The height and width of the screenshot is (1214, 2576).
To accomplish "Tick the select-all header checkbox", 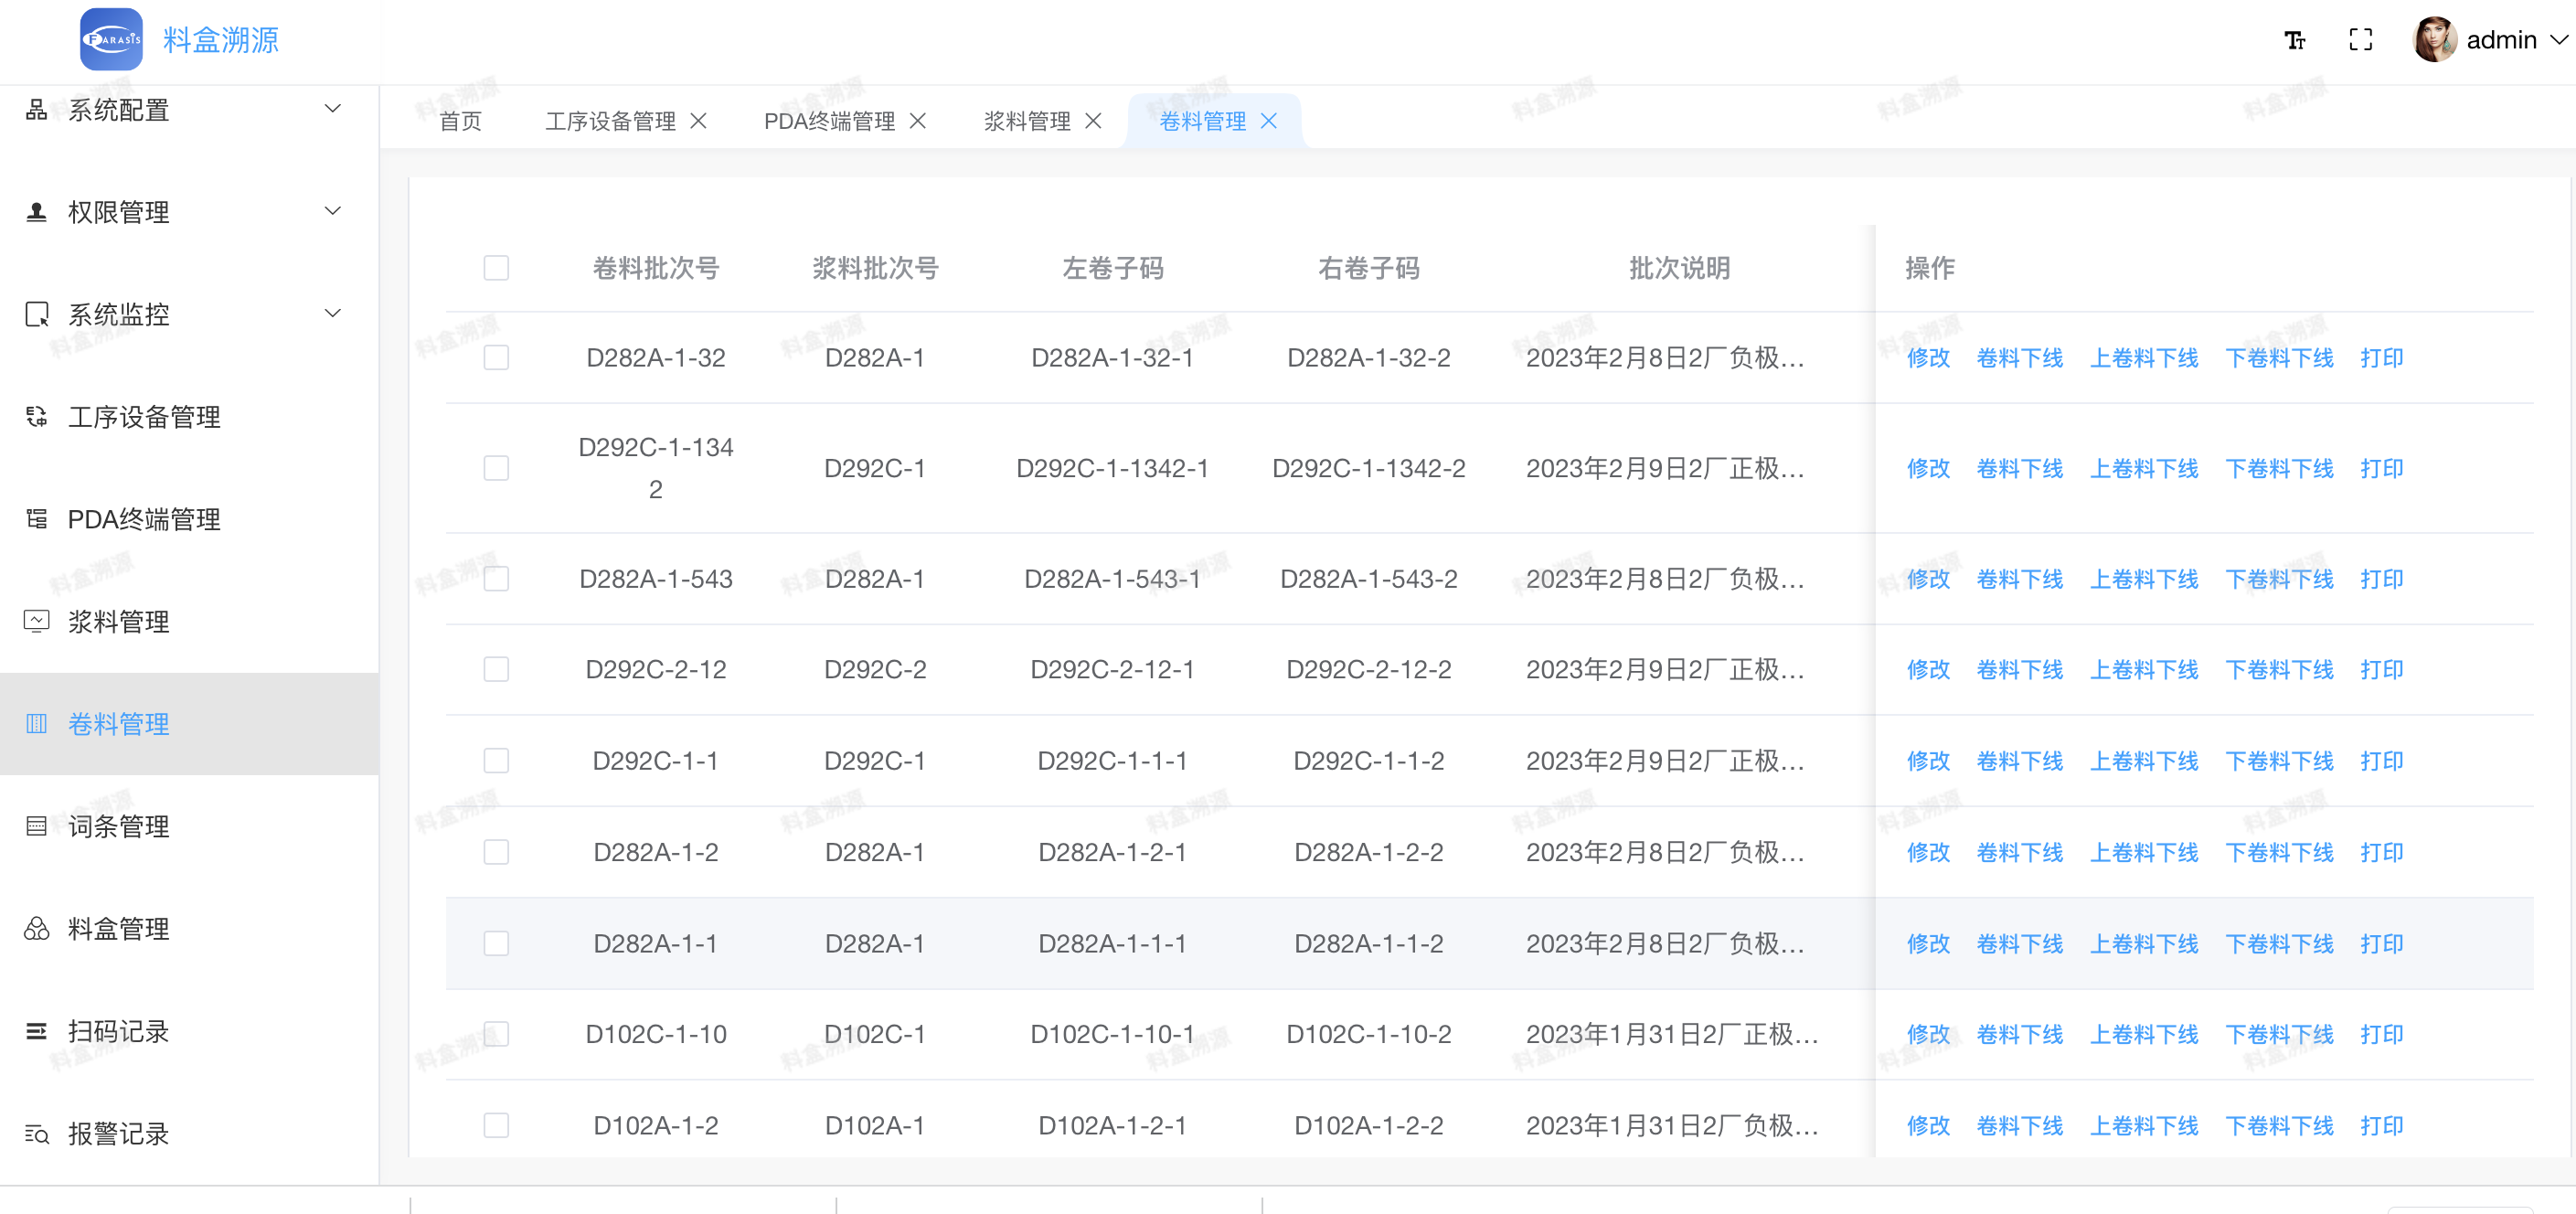I will click(x=496, y=268).
